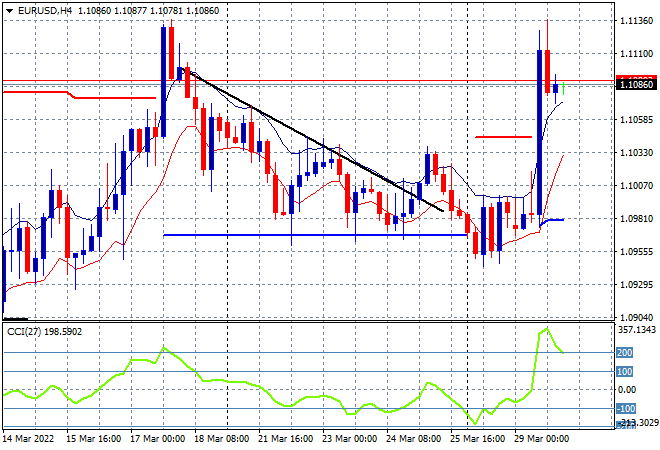Click the 15 Mar 16:00 time label
The image size is (660, 450).
(x=93, y=439)
